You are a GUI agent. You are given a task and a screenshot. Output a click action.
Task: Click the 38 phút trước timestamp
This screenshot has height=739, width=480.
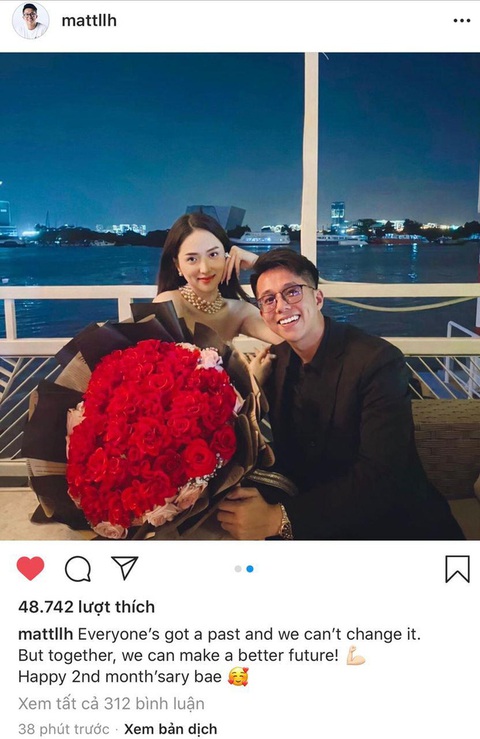(63, 729)
